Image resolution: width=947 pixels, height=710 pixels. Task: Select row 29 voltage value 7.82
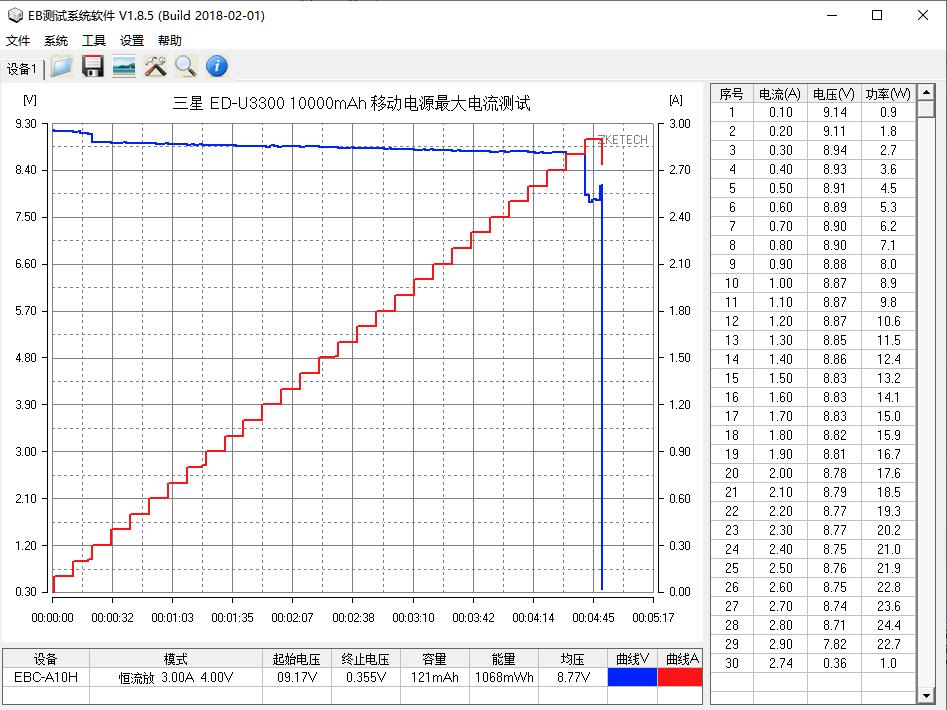tap(834, 644)
